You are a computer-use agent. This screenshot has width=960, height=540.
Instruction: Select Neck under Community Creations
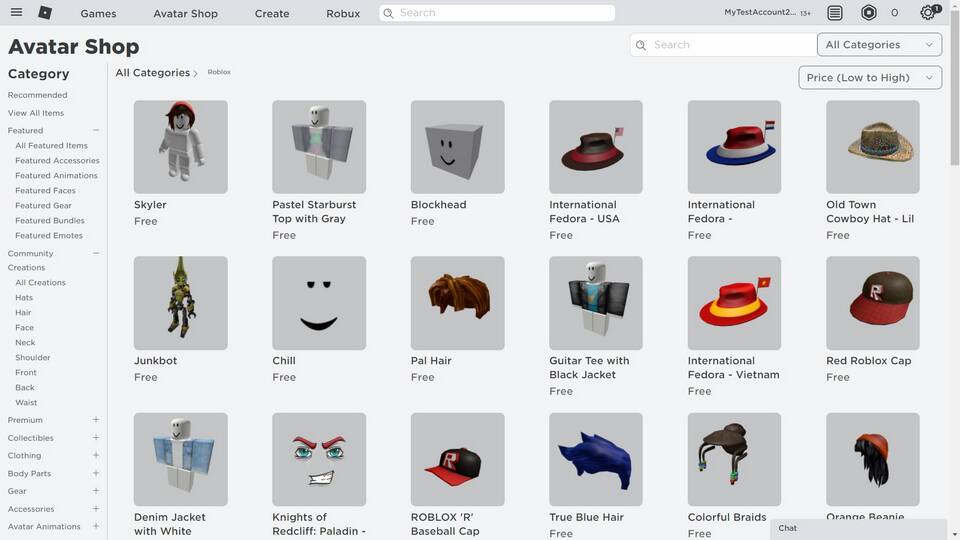point(25,342)
